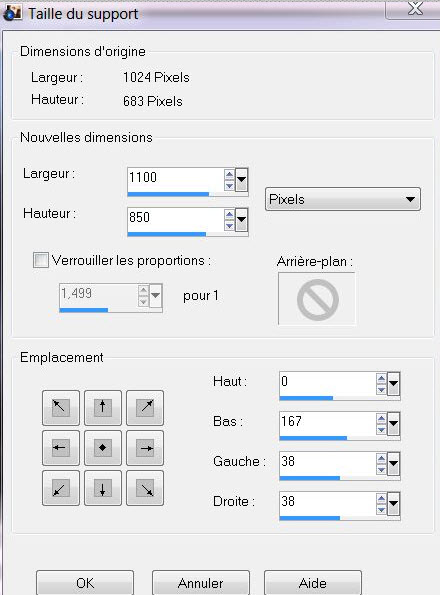The image size is (440, 595).
Task: Select the bottom-right placement arrow
Action: (x=145, y=488)
